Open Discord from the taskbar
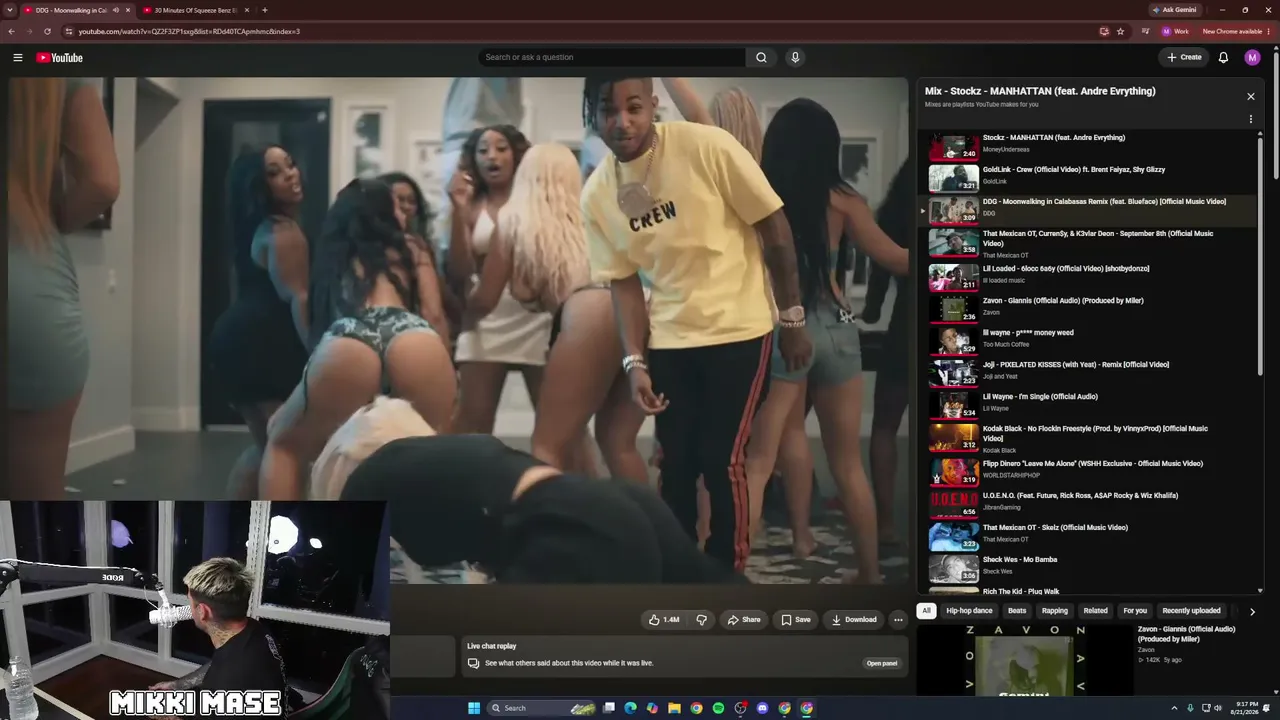The height and width of the screenshot is (720, 1280). 762,708
